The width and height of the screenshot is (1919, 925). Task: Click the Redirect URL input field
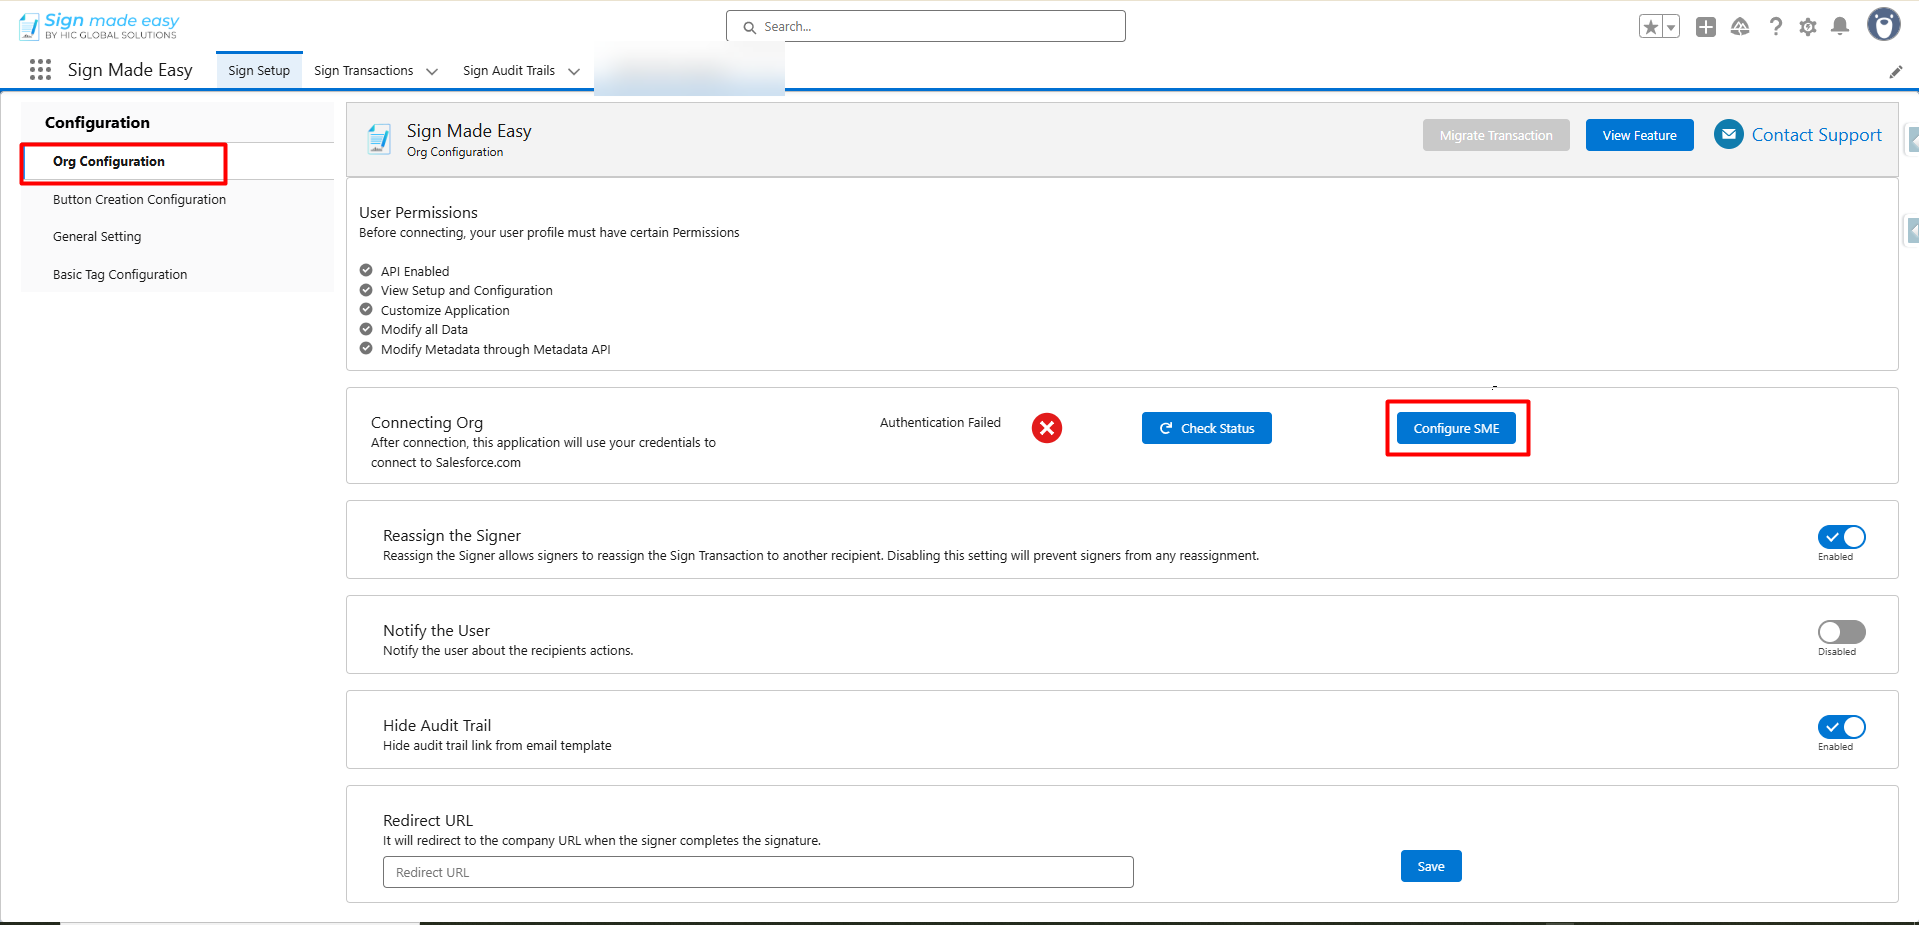pyautogui.click(x=757, y=872)
